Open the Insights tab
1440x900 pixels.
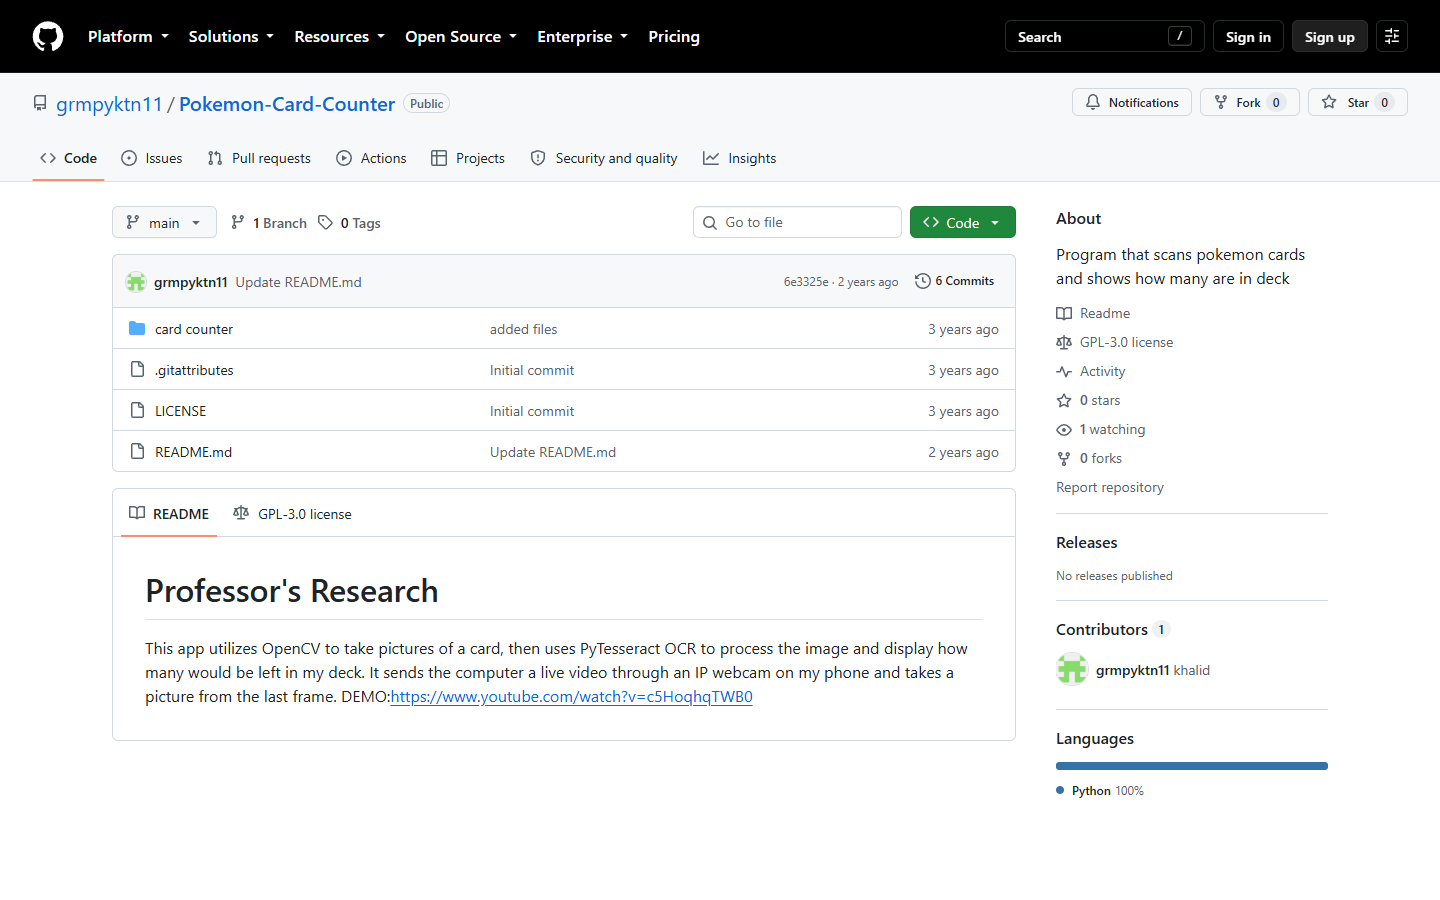(x=739, y=158)
